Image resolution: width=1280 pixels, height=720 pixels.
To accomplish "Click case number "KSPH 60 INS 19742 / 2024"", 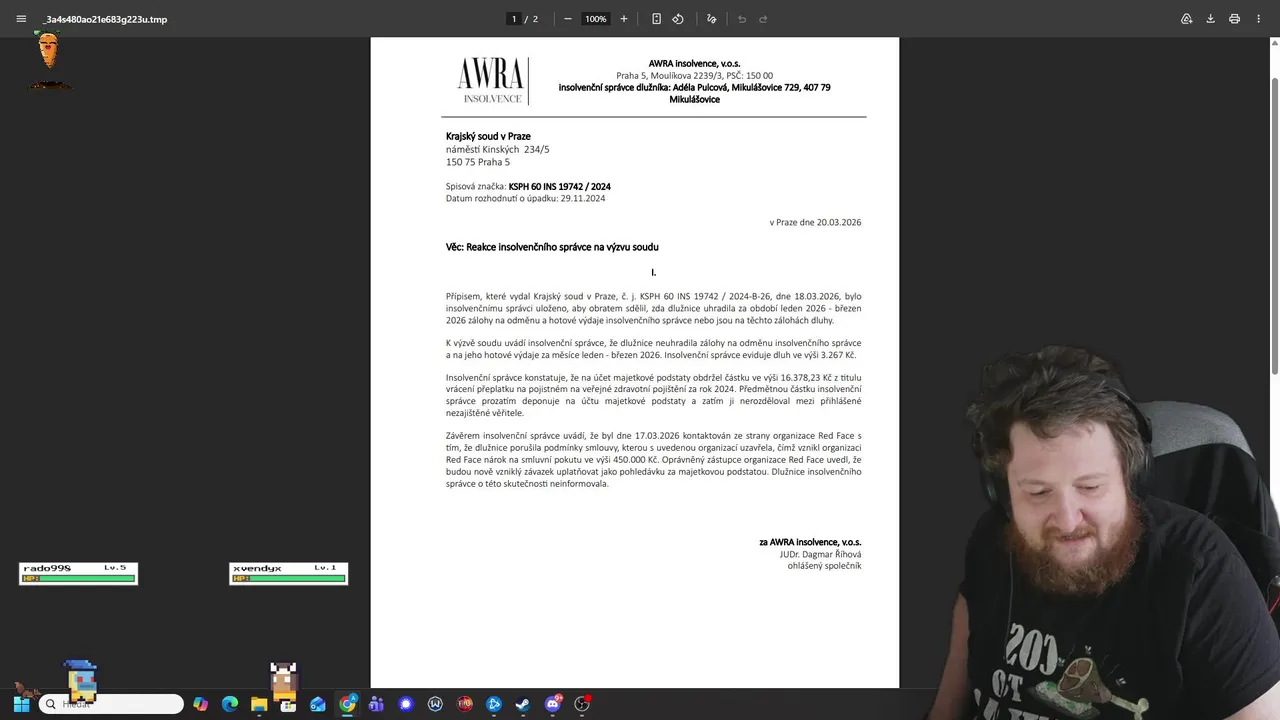I will coord(559,187).
